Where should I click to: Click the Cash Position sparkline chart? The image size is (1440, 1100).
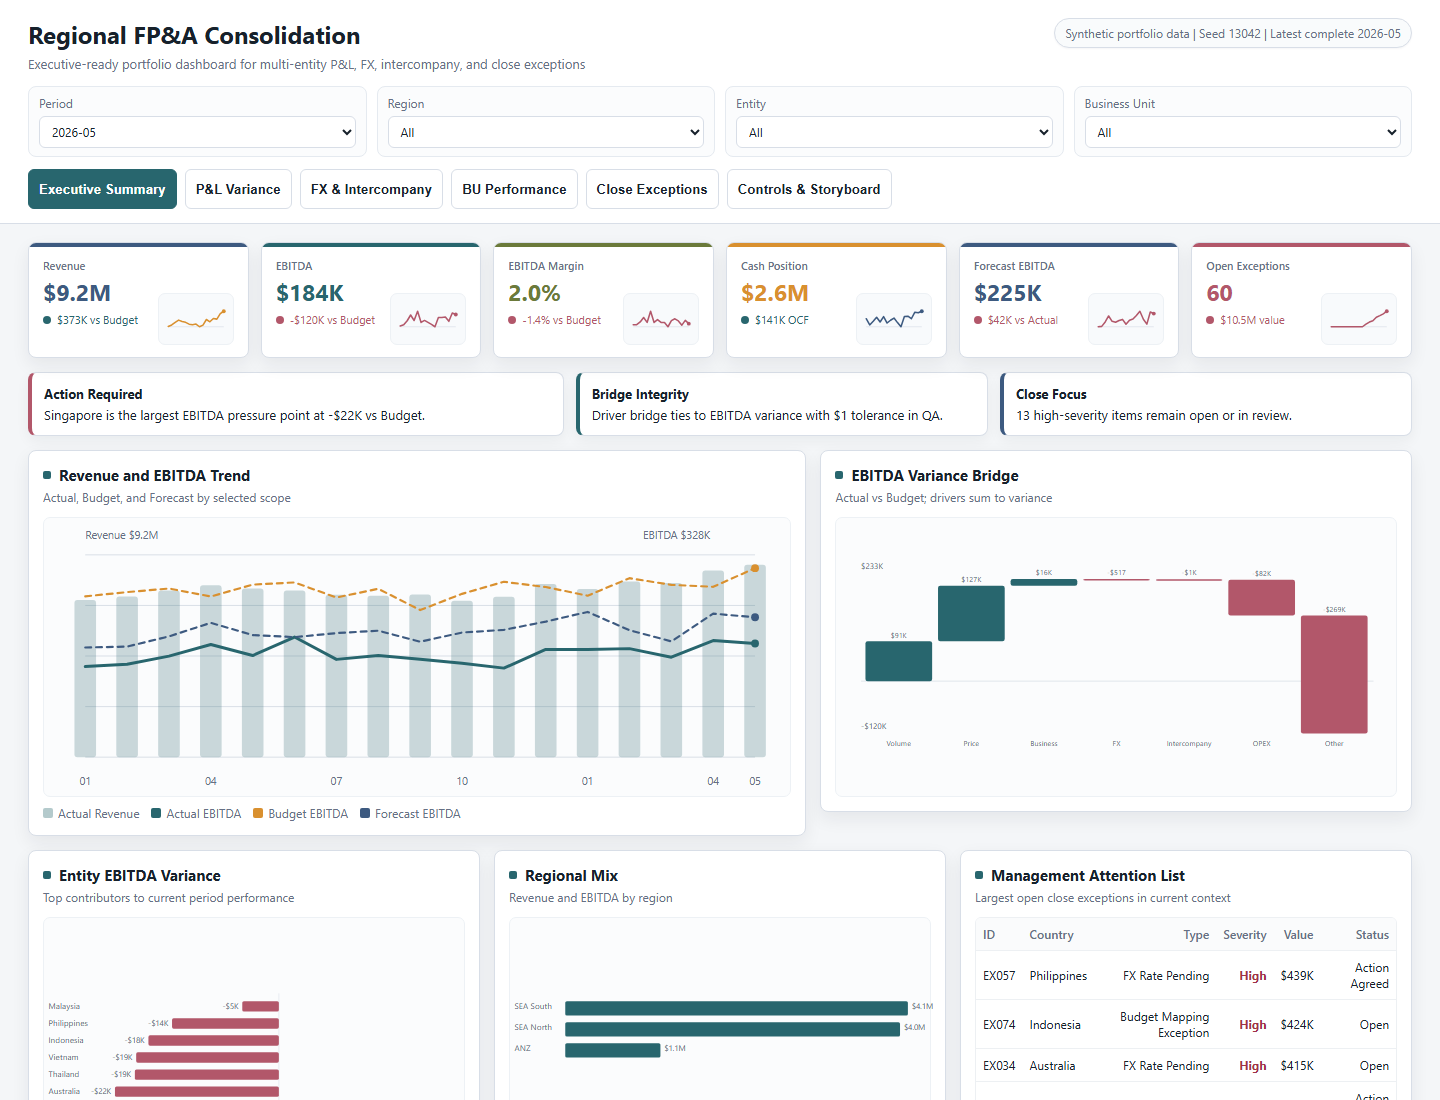[894, 319]
